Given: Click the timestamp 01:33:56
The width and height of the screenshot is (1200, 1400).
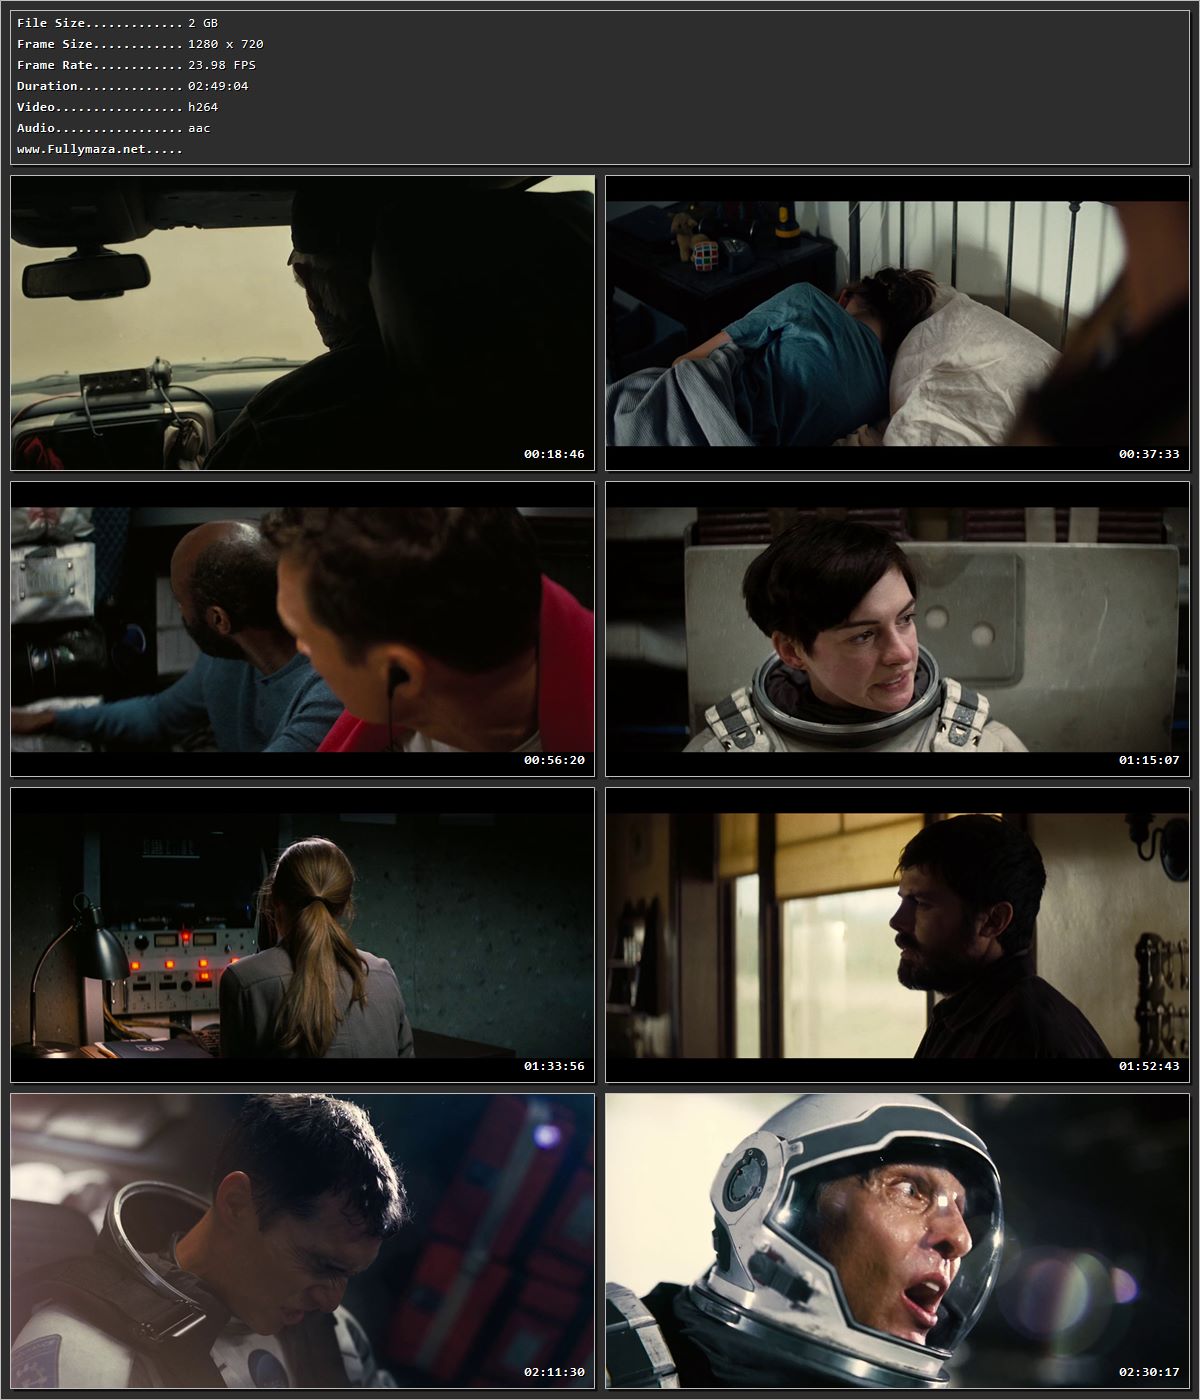Looking at the screenshot, I should 554,1066.
